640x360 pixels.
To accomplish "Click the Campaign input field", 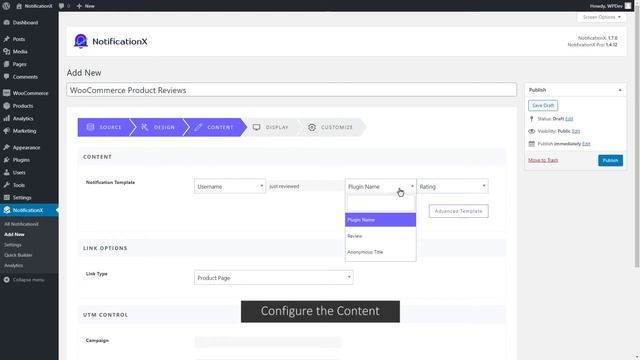I will click(267, 342).
